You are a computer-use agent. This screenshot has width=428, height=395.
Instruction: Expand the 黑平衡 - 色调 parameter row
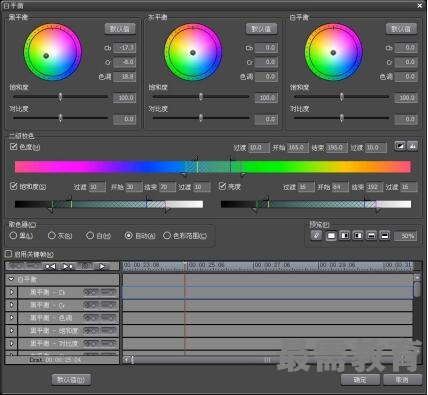[12, 317]
